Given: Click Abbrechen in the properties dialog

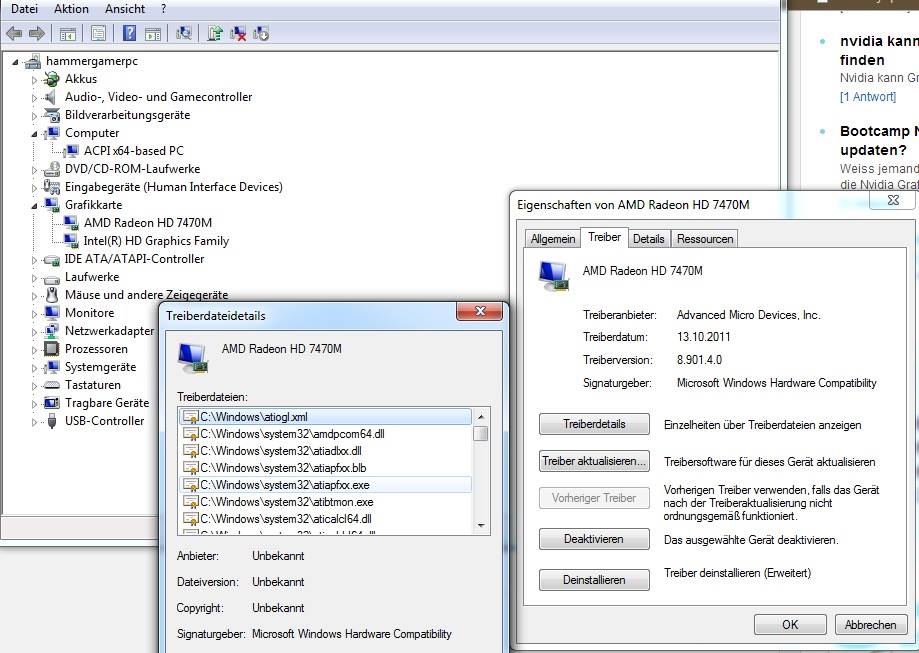Looking at the screenshot, I should (870, 624).
